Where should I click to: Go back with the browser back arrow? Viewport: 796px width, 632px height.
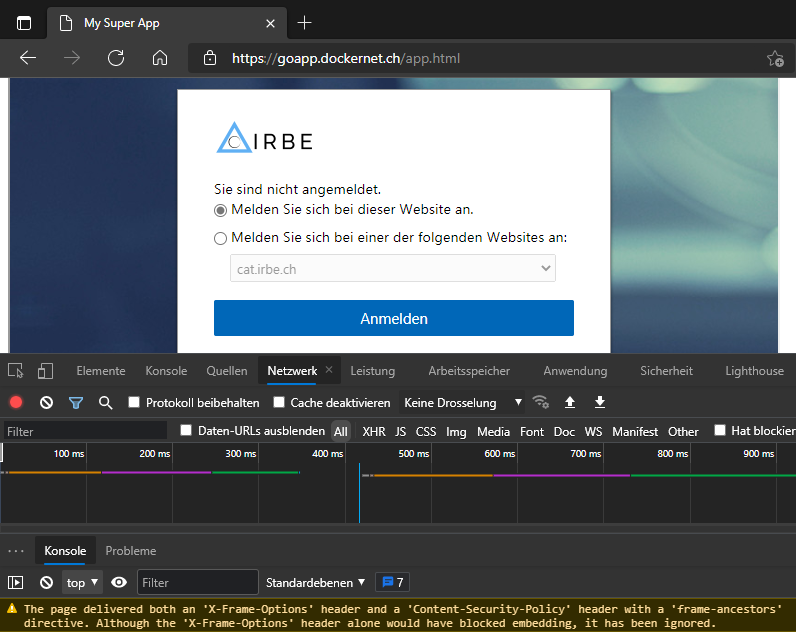[28, 58]
